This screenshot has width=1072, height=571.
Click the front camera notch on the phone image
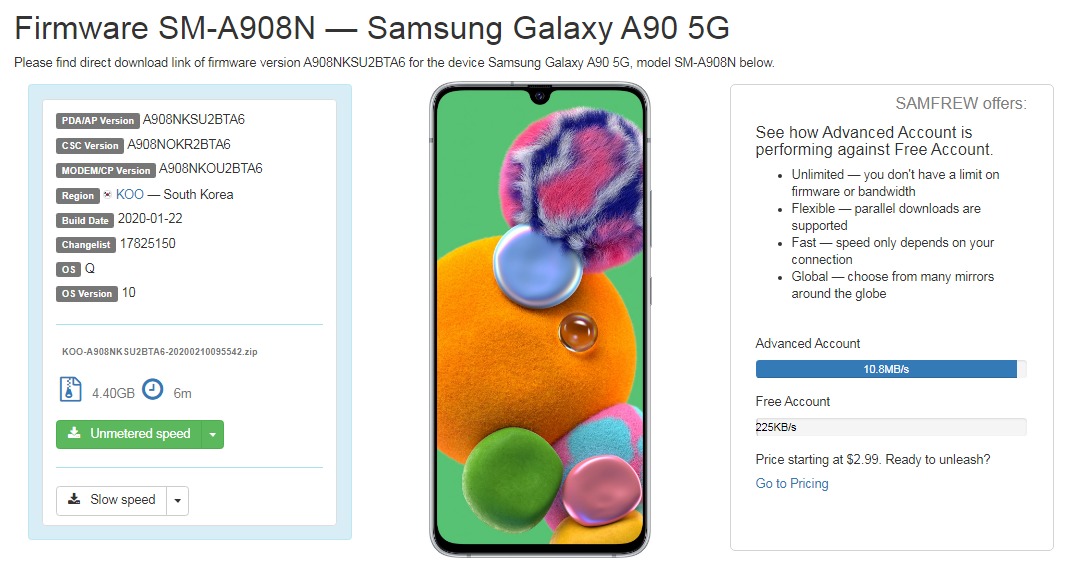pos(540,97)
